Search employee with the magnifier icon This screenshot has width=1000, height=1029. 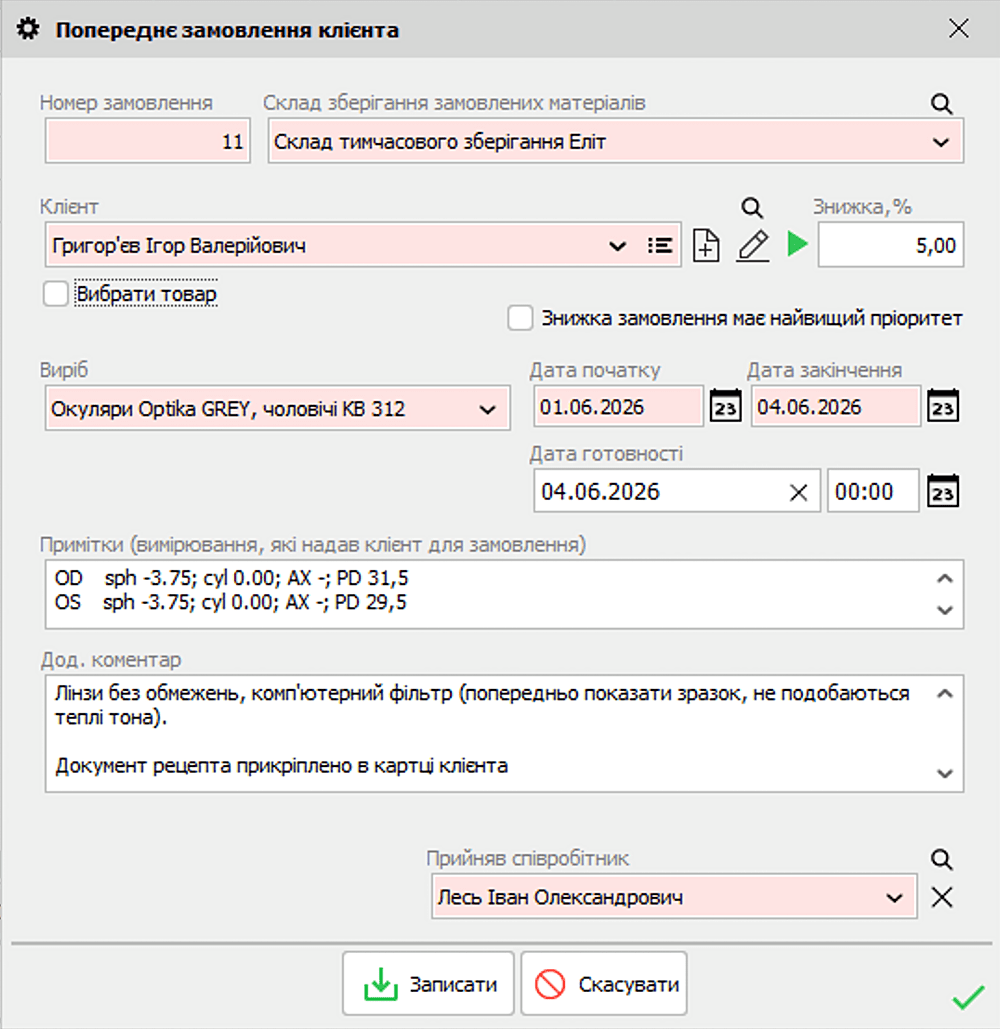point(942,859)
